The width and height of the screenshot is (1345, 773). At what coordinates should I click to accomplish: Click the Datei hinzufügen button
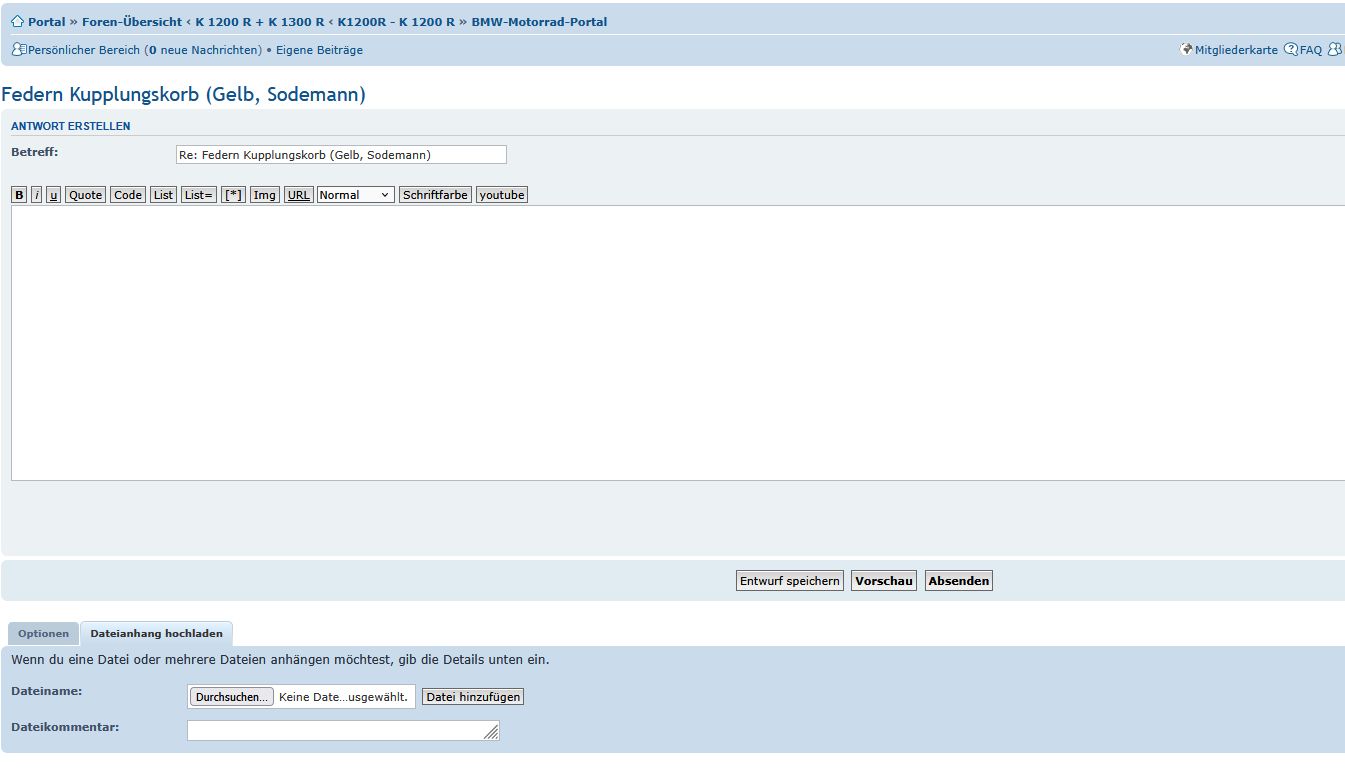point(472,697)
